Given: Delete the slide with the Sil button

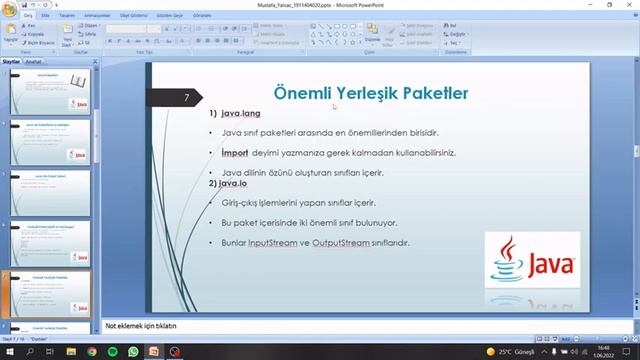Looking at the screenshot, I should (84, 42).
